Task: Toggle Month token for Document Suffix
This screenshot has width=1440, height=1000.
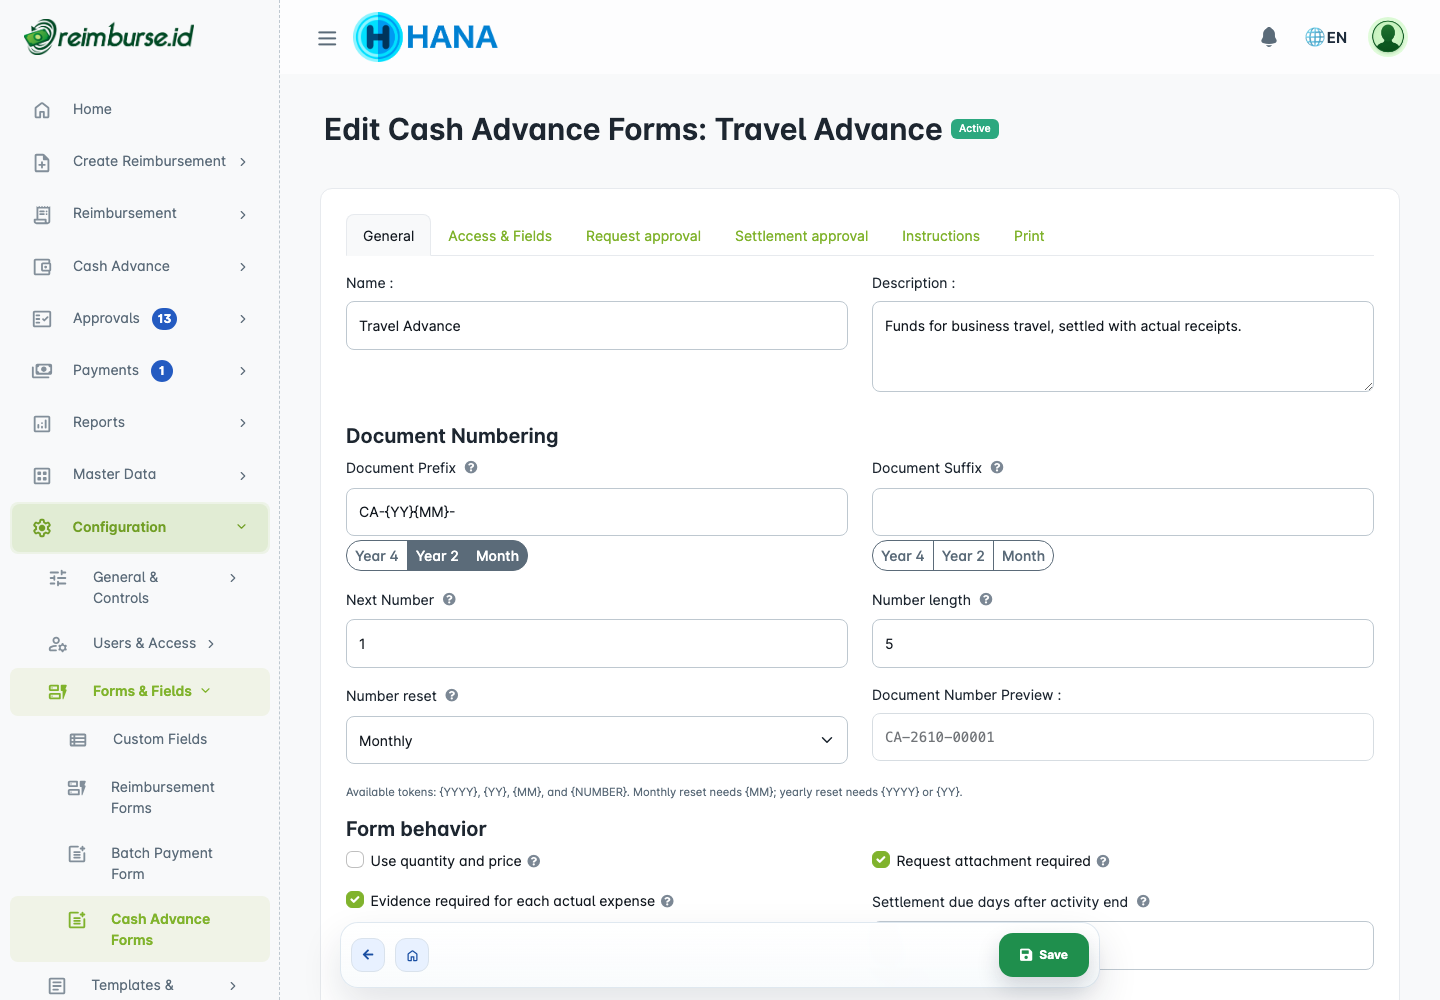Action: 1023,556
